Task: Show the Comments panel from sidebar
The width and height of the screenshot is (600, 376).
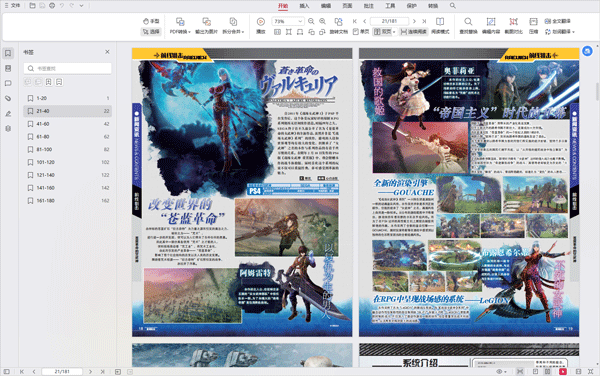Action: point(8,83)
